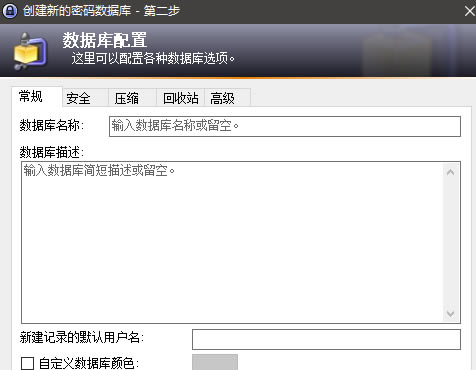Click the 数据库名称 label
This screenshot has width=476, height=370.
(52, 126)
